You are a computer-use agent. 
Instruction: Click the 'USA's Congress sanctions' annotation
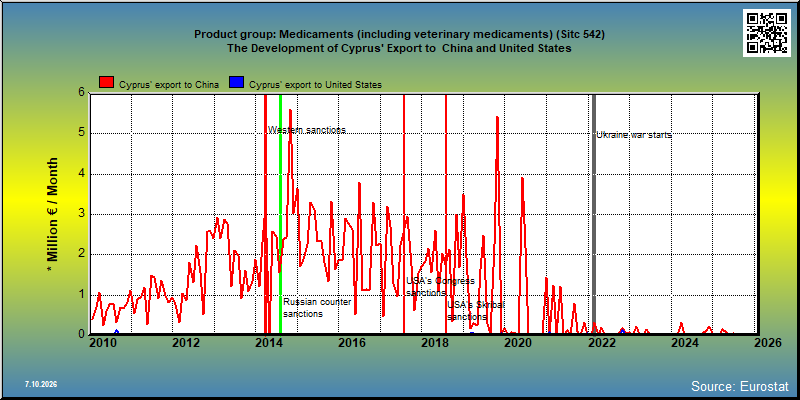[x=440, y=287]
